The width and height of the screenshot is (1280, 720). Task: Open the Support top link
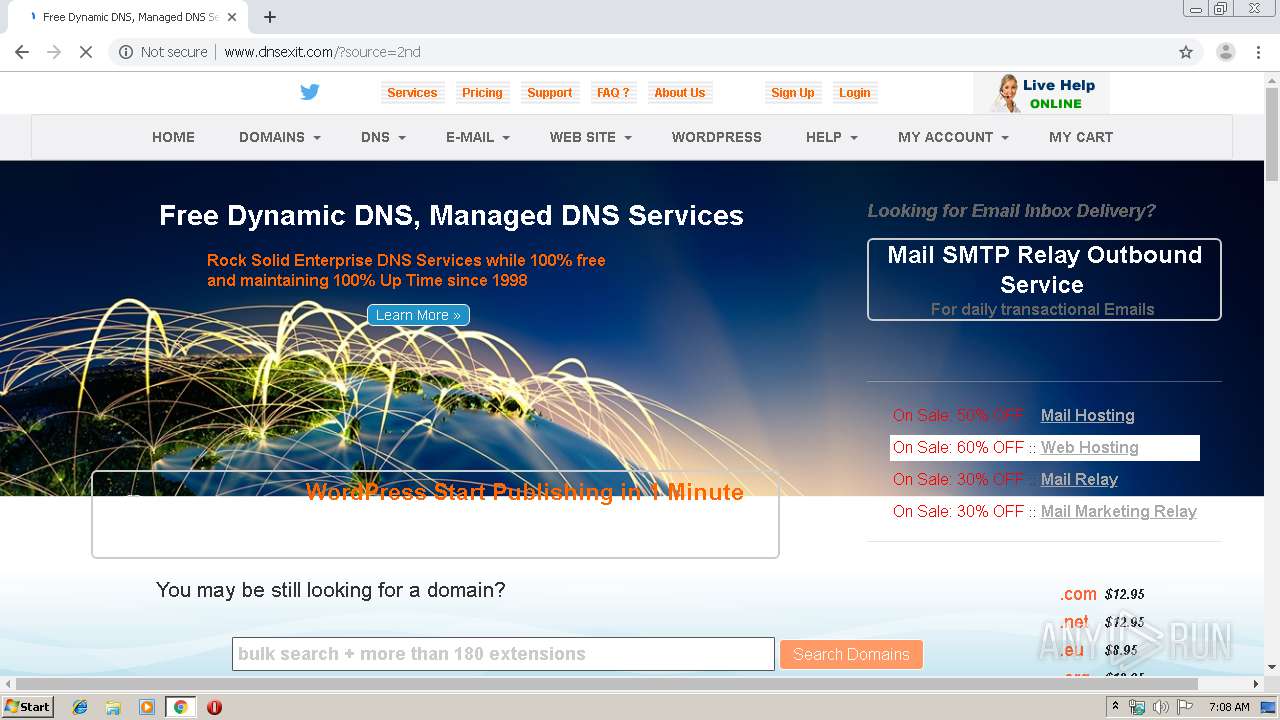click(x=549, y=93)
